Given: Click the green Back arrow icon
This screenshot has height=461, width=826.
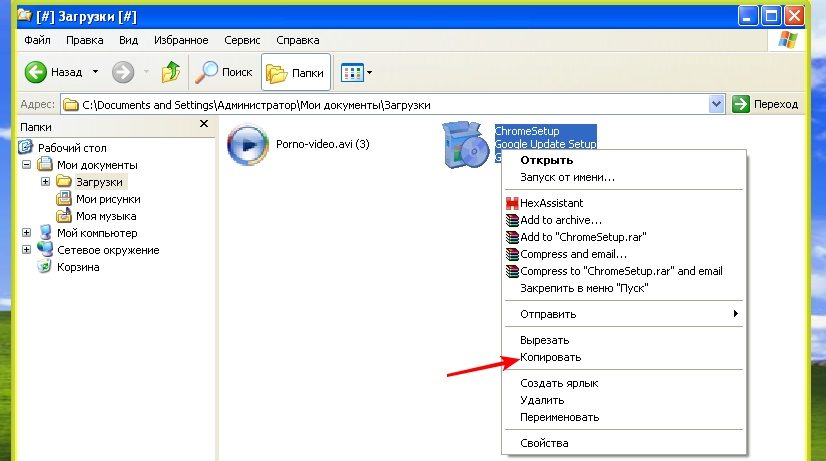Looking at the screenshot, I should tap(36, 72).
